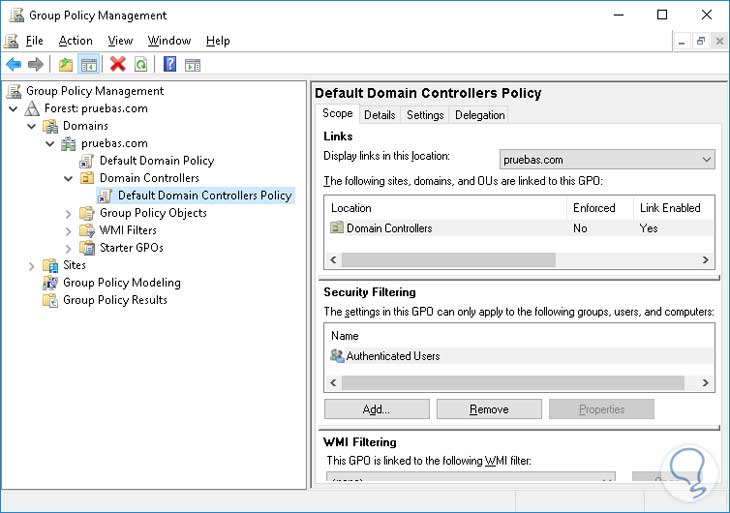
Task: Click the blue Help question mark icon
Action: tap(170, 64)
